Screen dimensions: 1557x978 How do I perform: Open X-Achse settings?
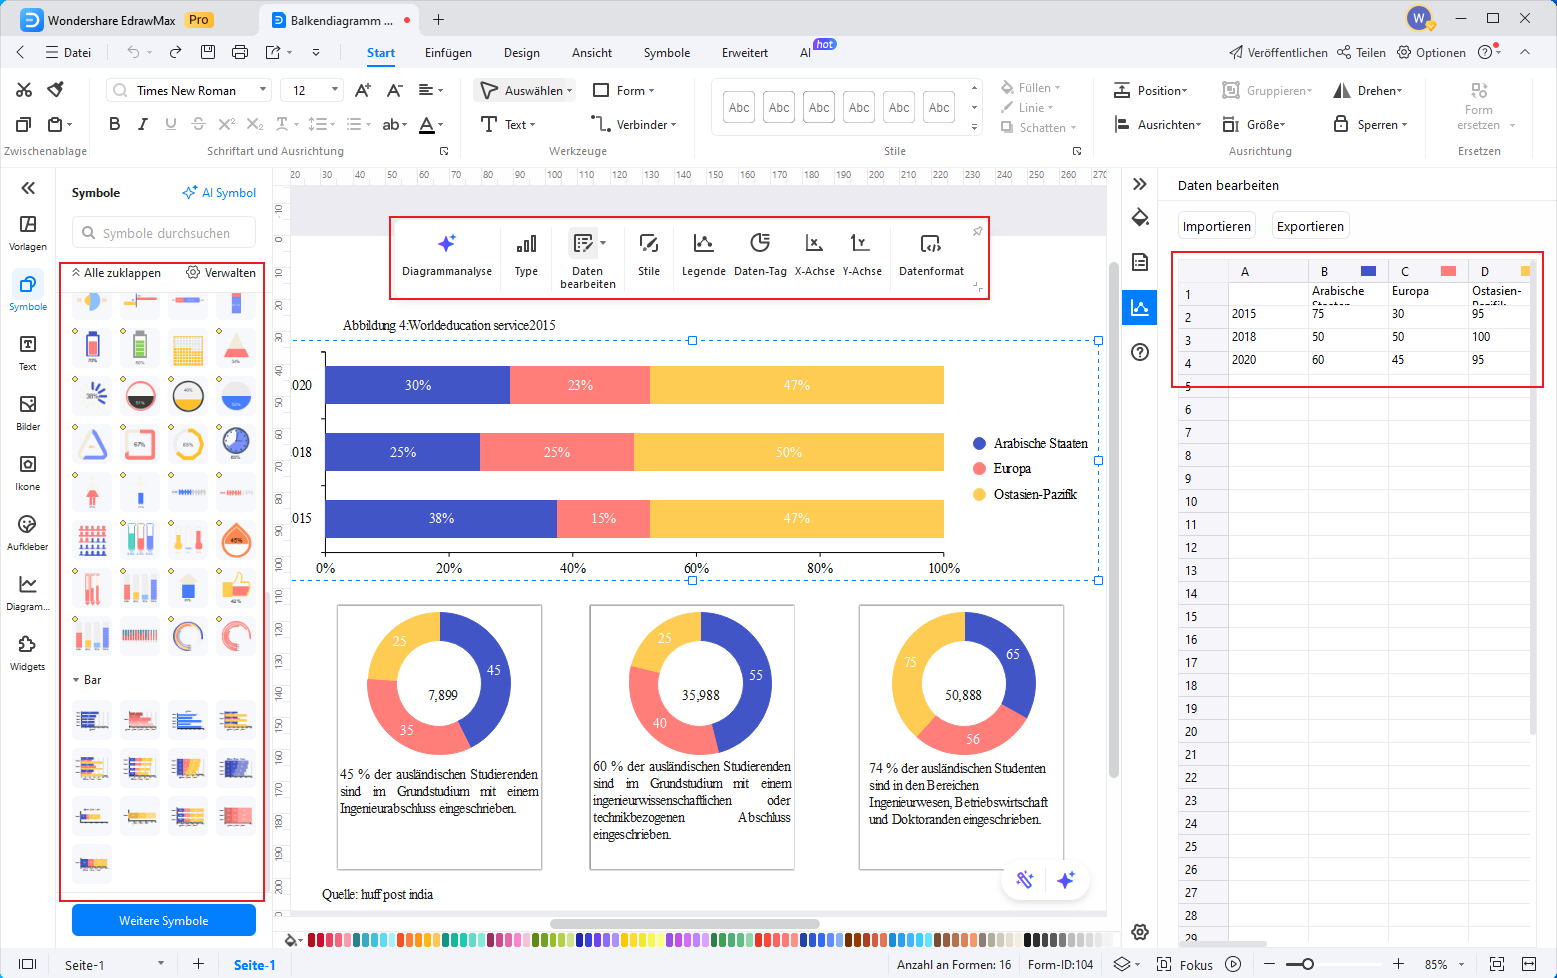(x=814, y=255)
